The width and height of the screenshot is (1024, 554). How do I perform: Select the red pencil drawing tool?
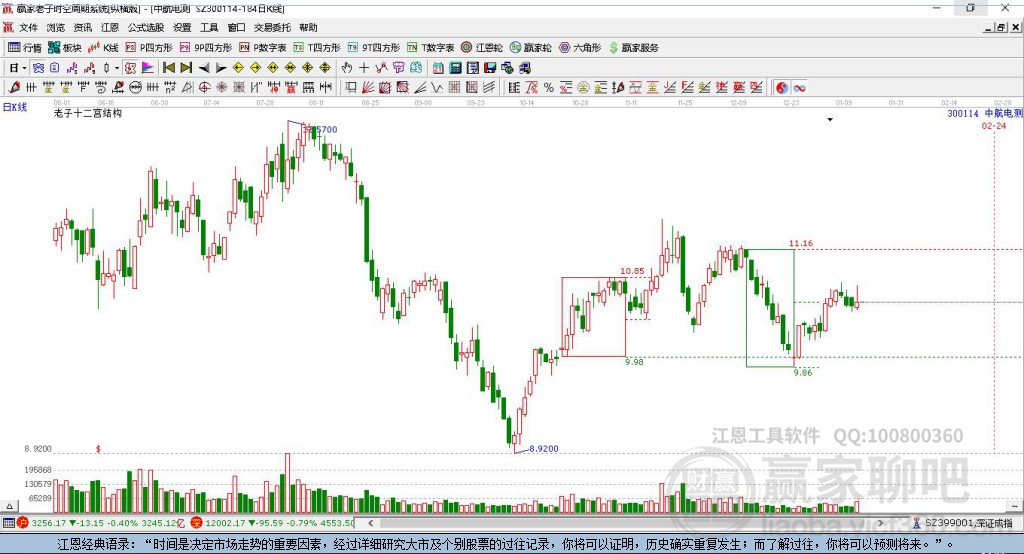[14, 88]
